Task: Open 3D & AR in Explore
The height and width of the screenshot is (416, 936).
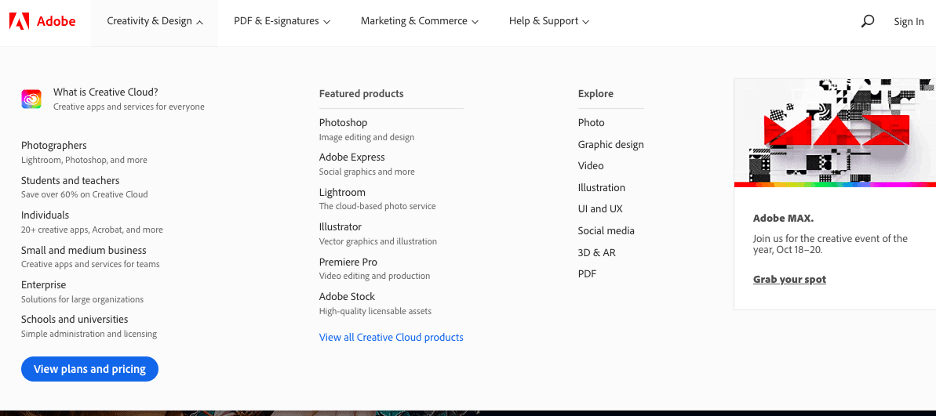Action: 596,252
